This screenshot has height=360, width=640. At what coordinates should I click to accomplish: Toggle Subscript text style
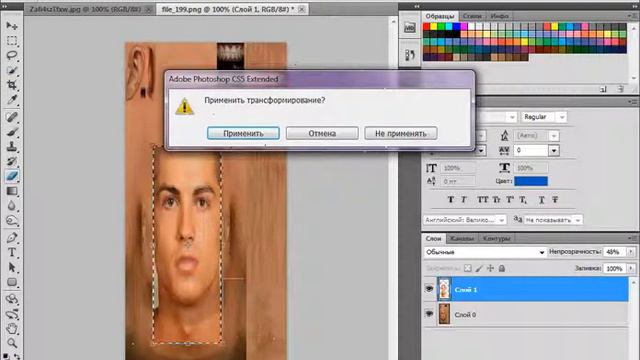pos(523,200)
